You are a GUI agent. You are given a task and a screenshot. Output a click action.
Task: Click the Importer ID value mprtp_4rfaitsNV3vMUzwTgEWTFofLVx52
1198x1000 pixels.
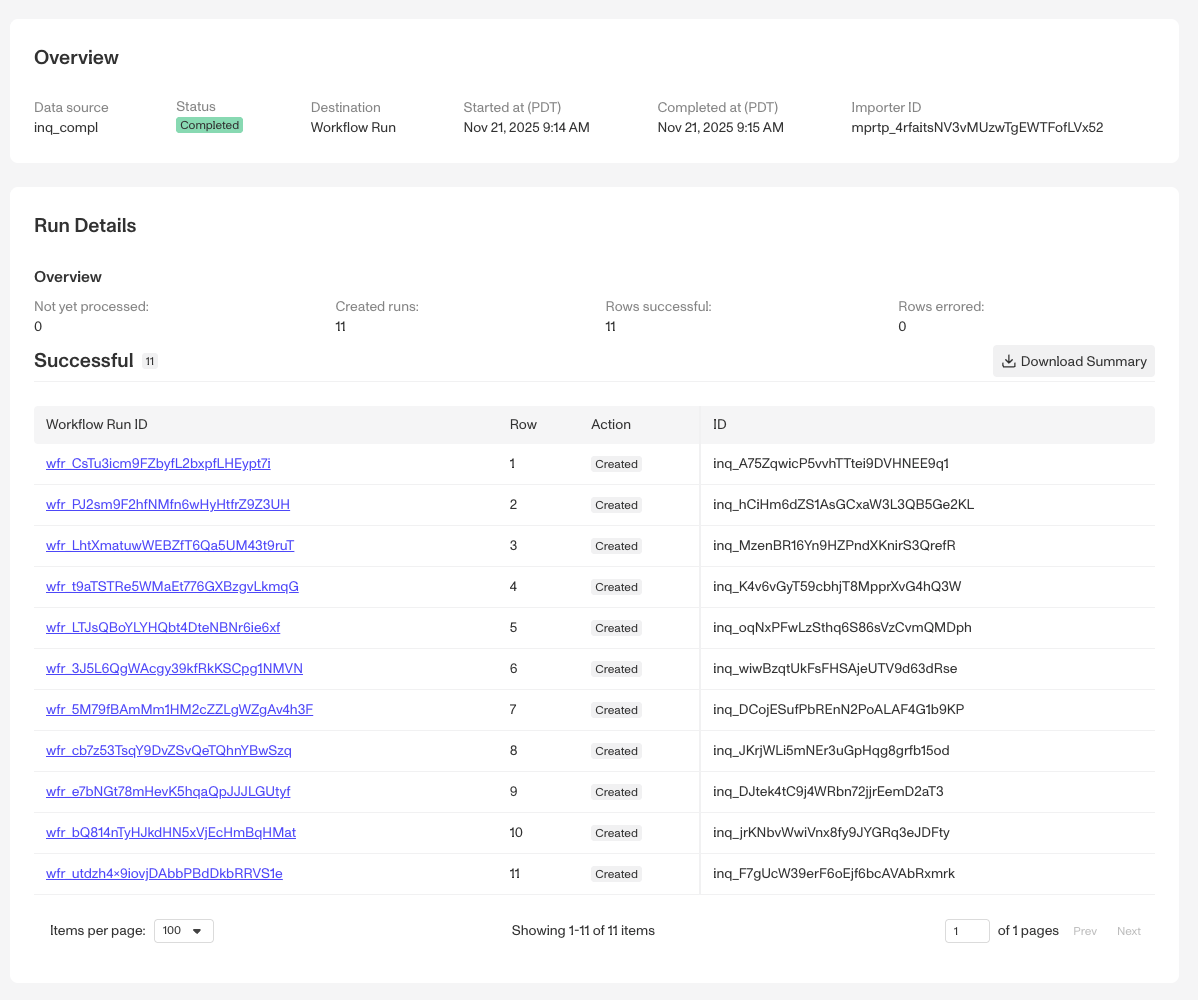pos(977,128)
